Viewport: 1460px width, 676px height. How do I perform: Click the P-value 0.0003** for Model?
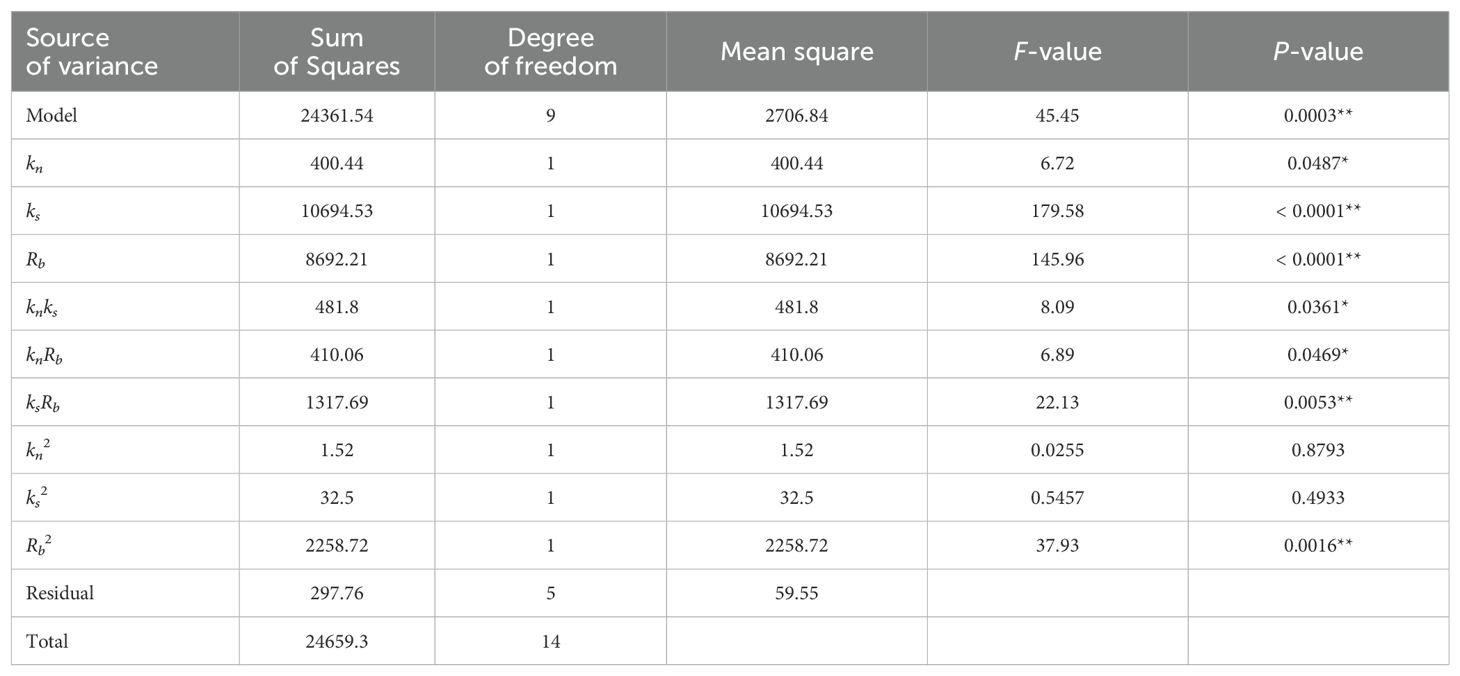[1318, 116]
